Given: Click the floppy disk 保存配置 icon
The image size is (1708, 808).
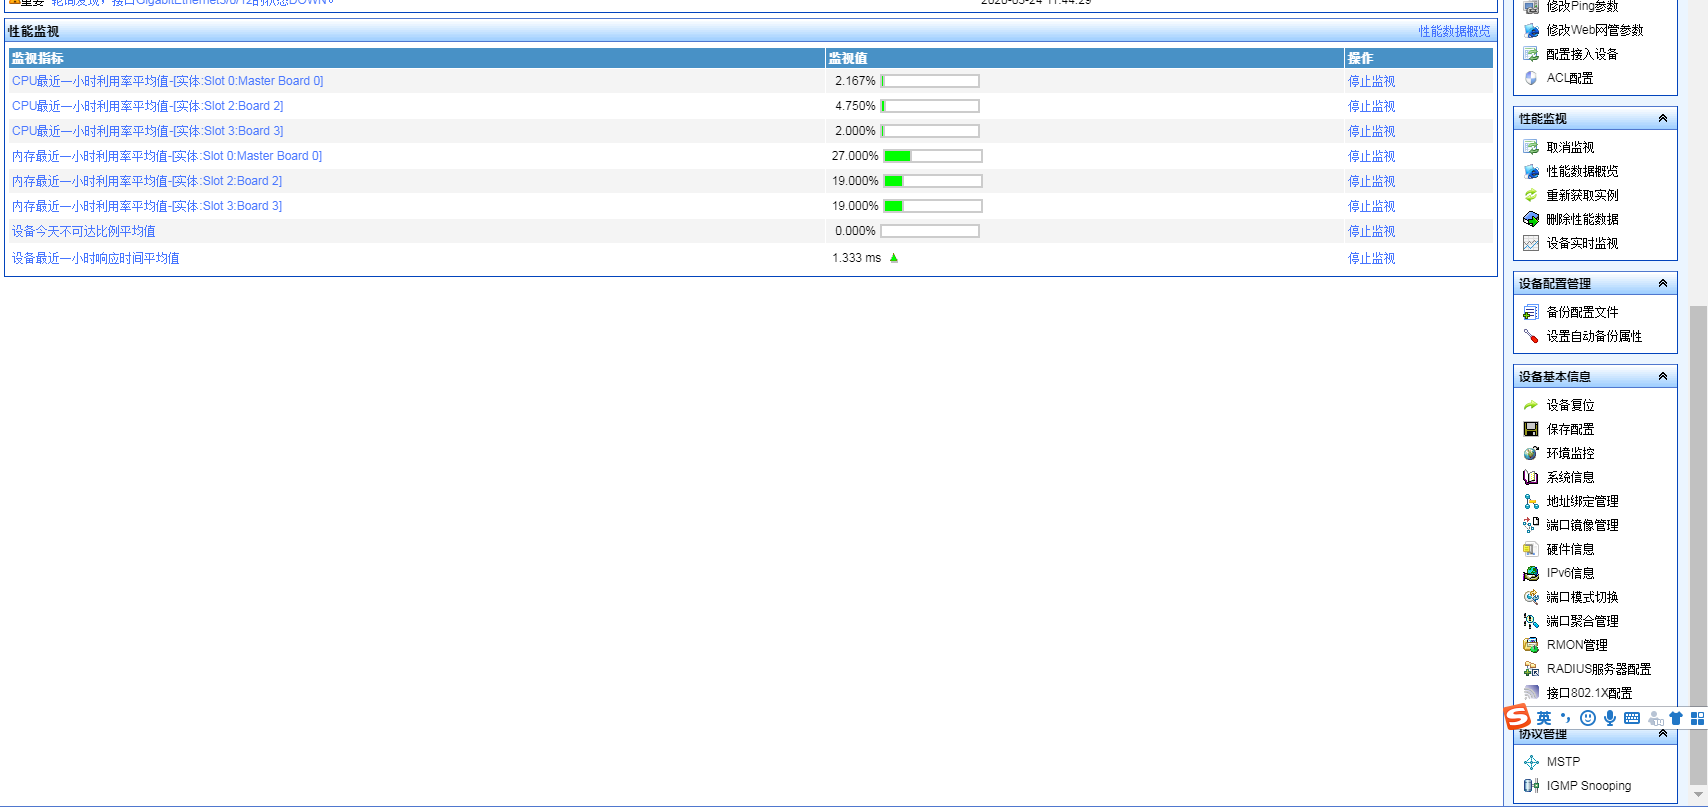Looking at the screenshot, I should click(x=1530, y=429).
